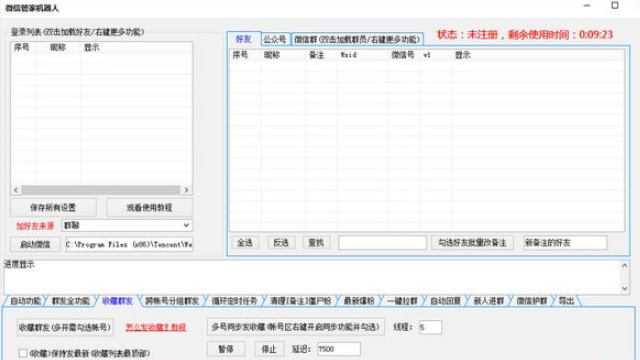Image resolution: width=640 pixels, height=360 pixels.
Task: Click the 观看使用教程 button
Action: pos(149,208)
